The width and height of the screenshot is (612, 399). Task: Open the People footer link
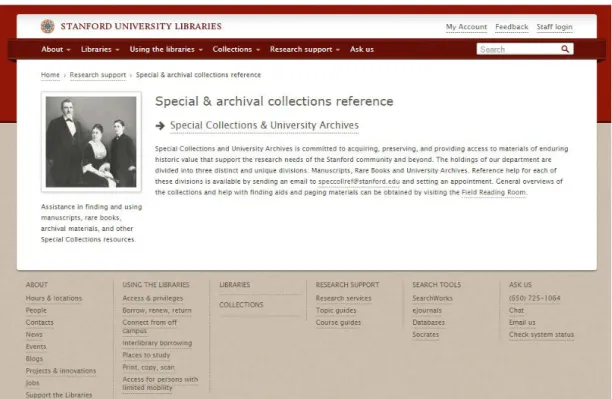(x=36, y=310)
